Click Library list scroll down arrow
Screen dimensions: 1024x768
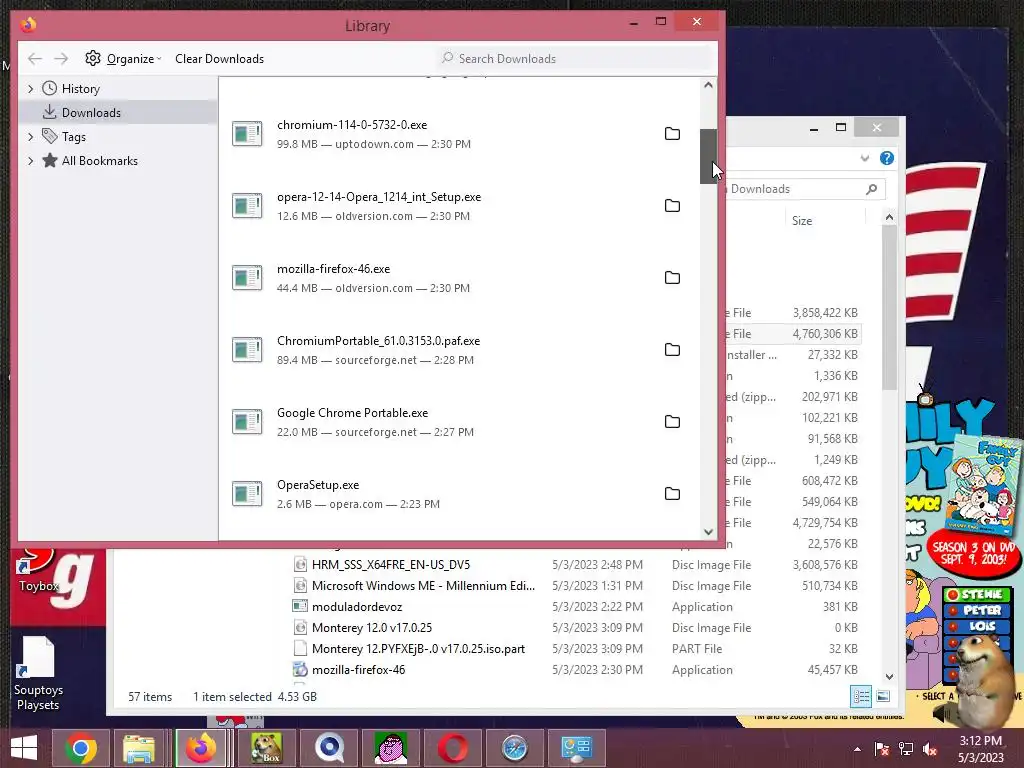709,532
